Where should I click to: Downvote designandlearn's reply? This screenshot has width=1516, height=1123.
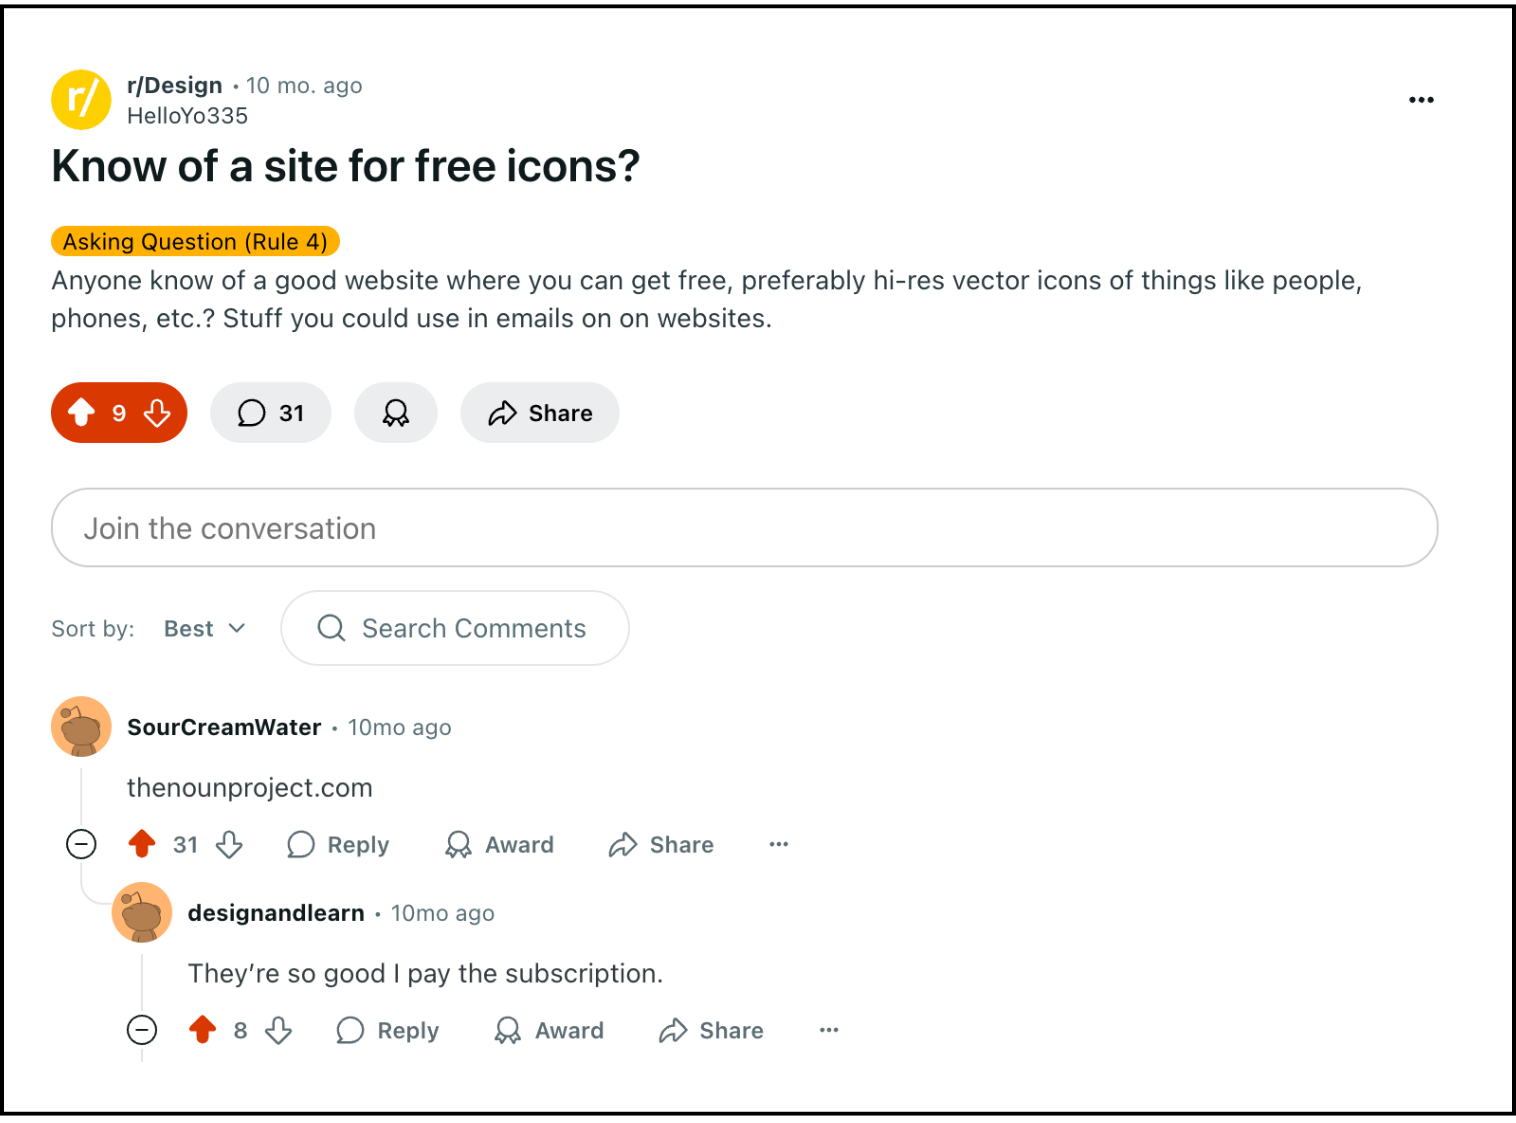pos(279,1030)
